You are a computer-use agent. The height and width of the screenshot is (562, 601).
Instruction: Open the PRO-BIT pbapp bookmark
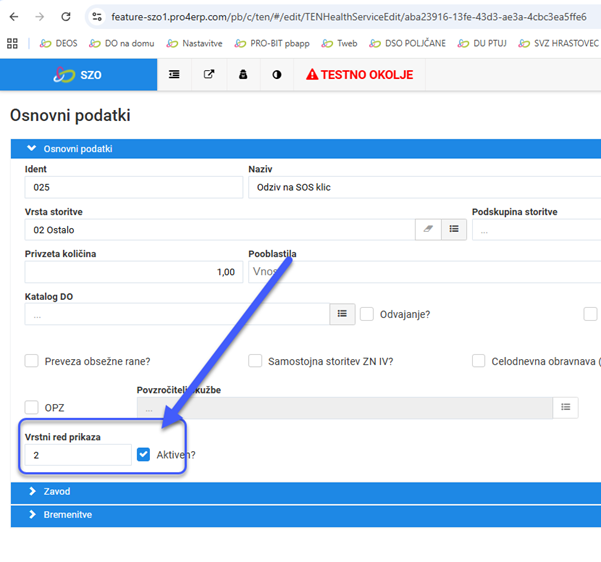pos(272,43)
